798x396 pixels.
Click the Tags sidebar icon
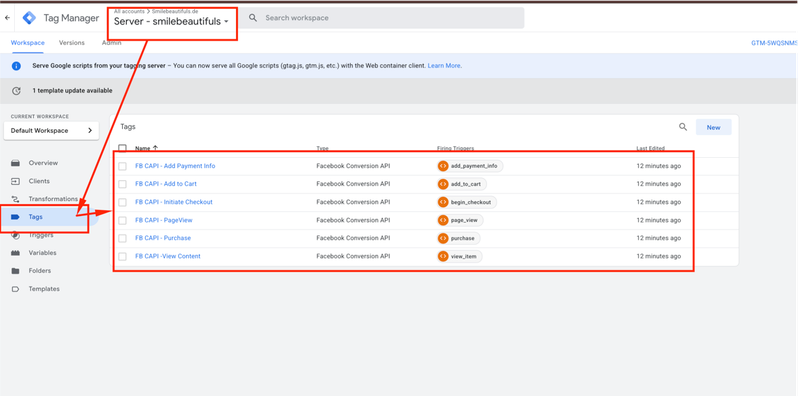click(15, 217)
